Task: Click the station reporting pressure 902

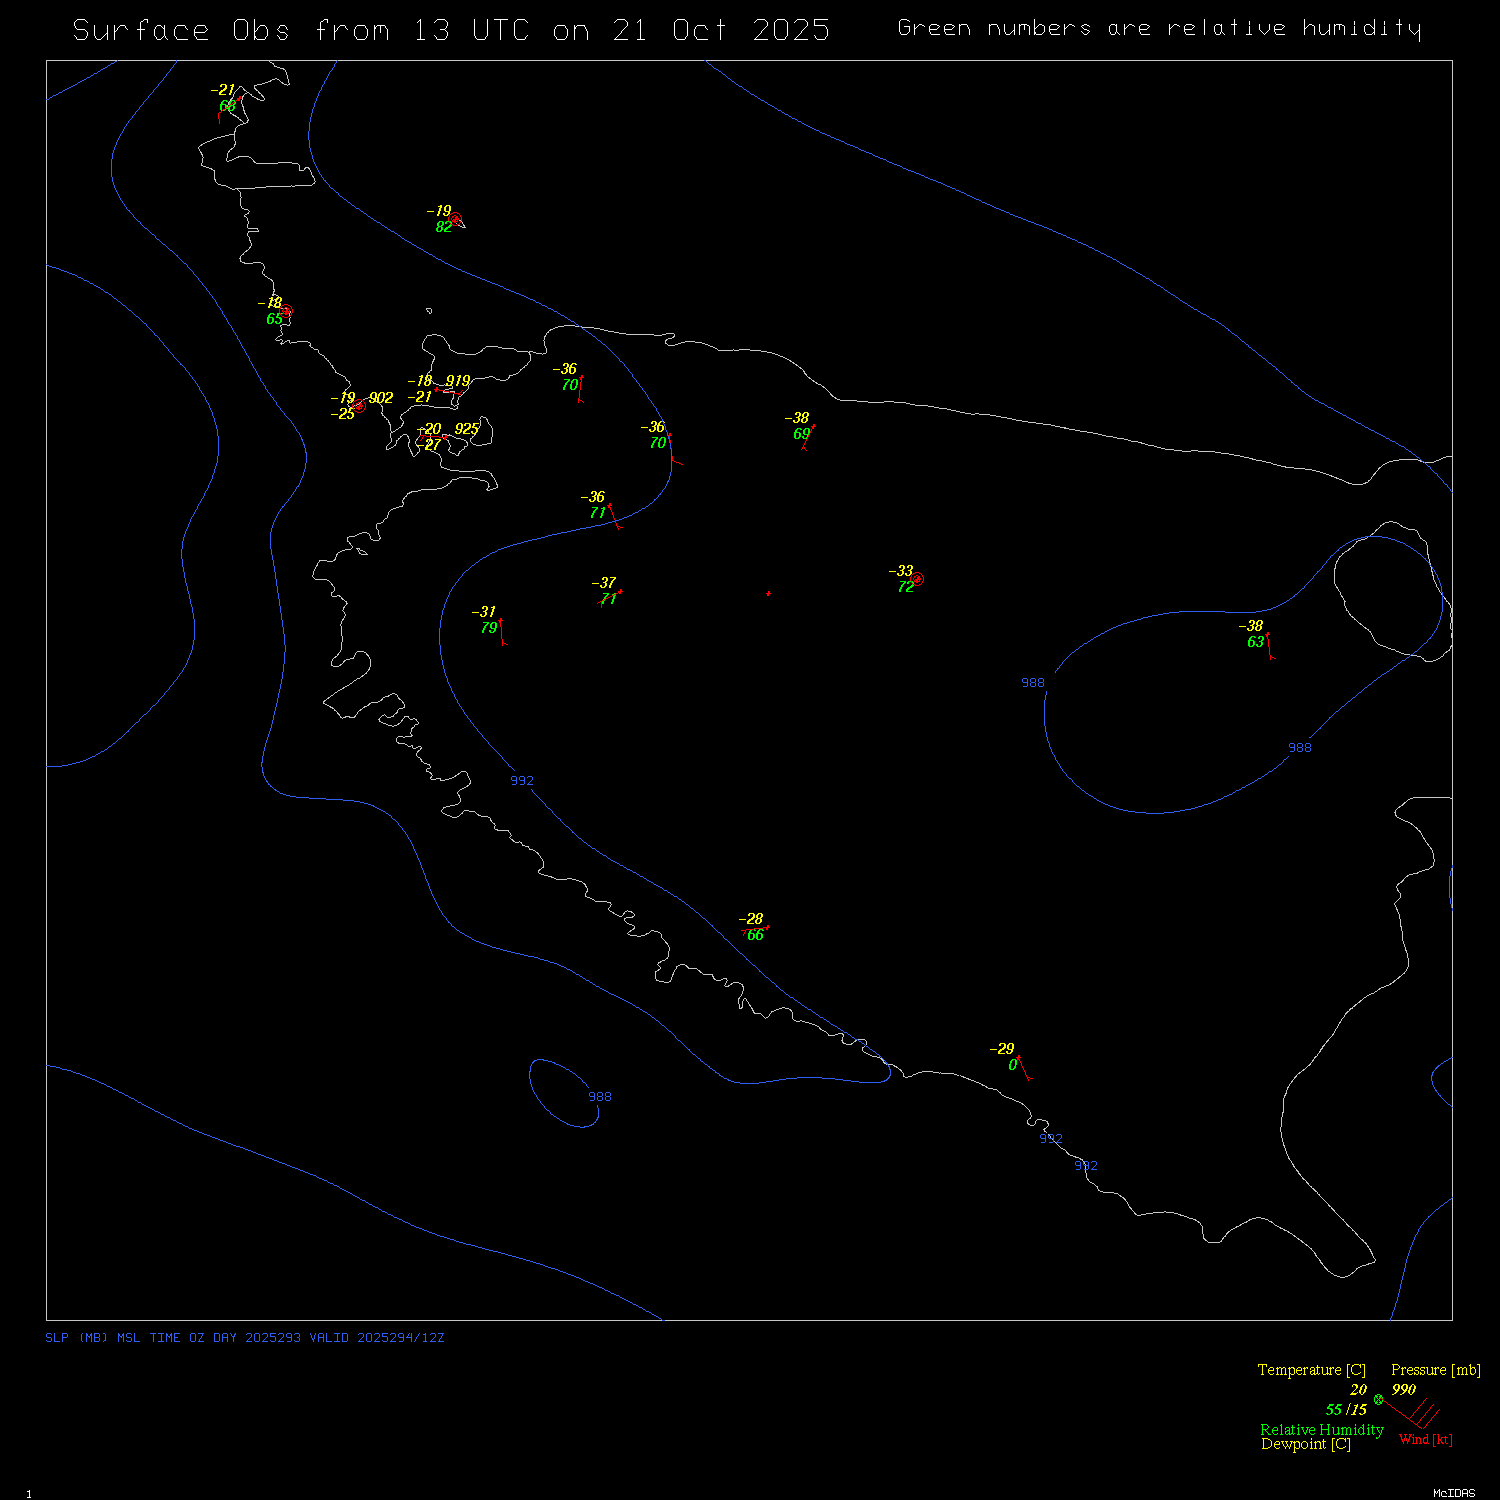Action: point(359,405)
